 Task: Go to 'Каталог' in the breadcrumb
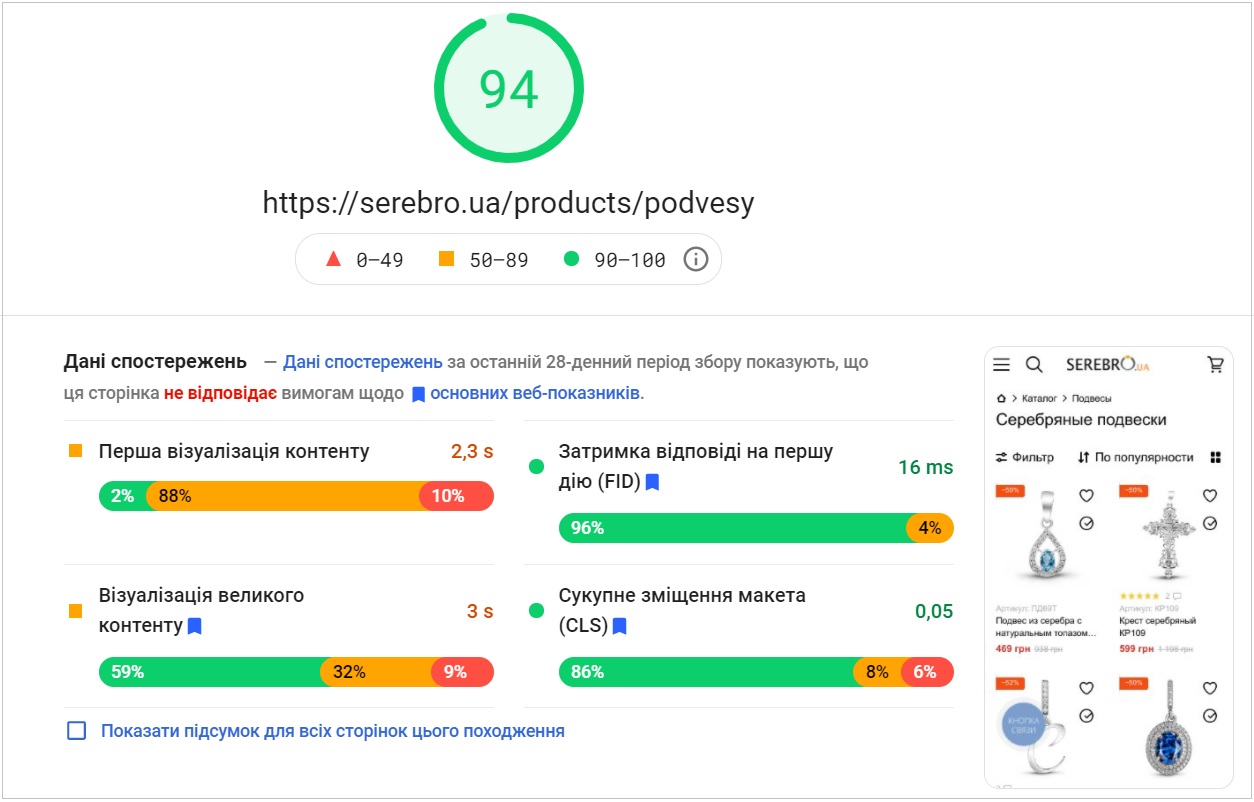coord(1039,398)
